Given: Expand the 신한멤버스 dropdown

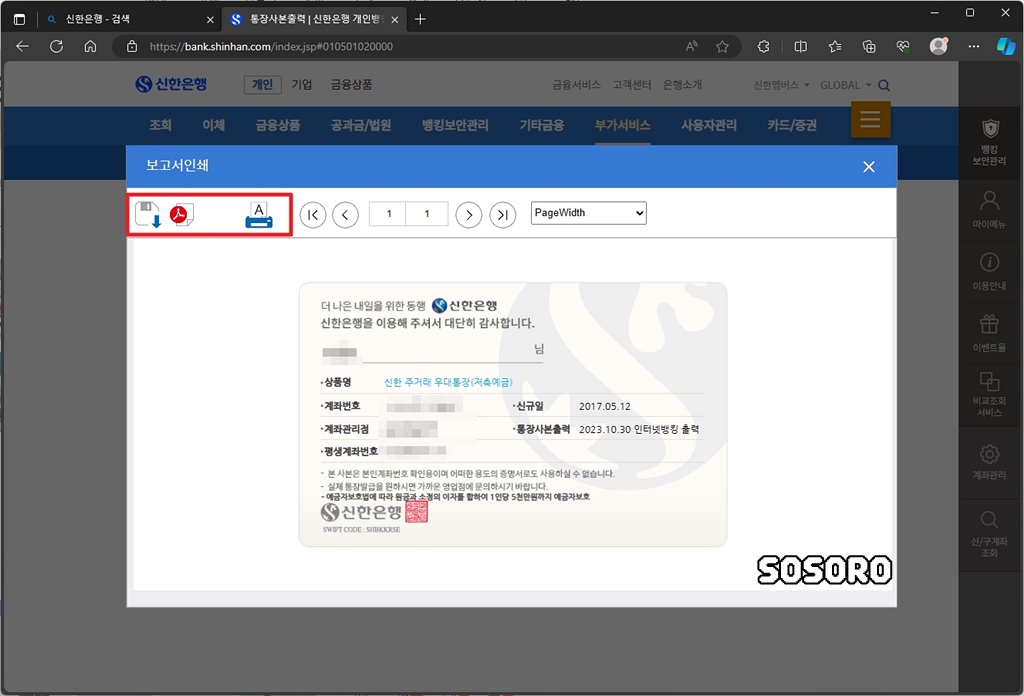Looking at the screenshot, I should (781, 85).
